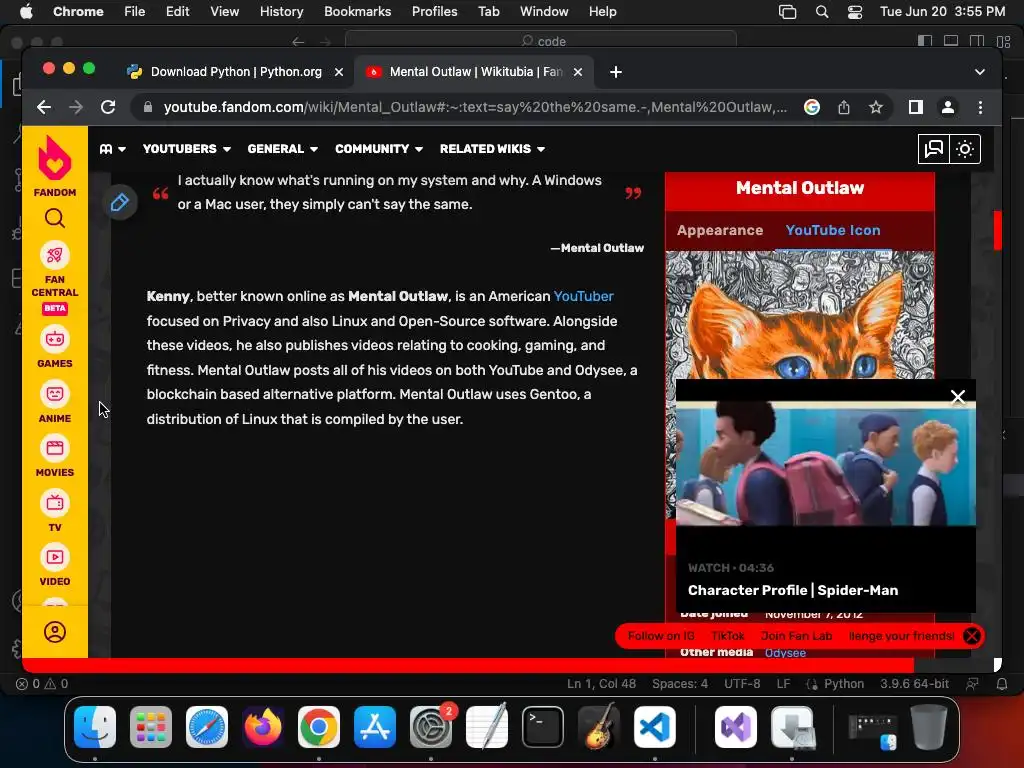
Task: Switch to the Download Python tab
Action: [x=235, y=72]
